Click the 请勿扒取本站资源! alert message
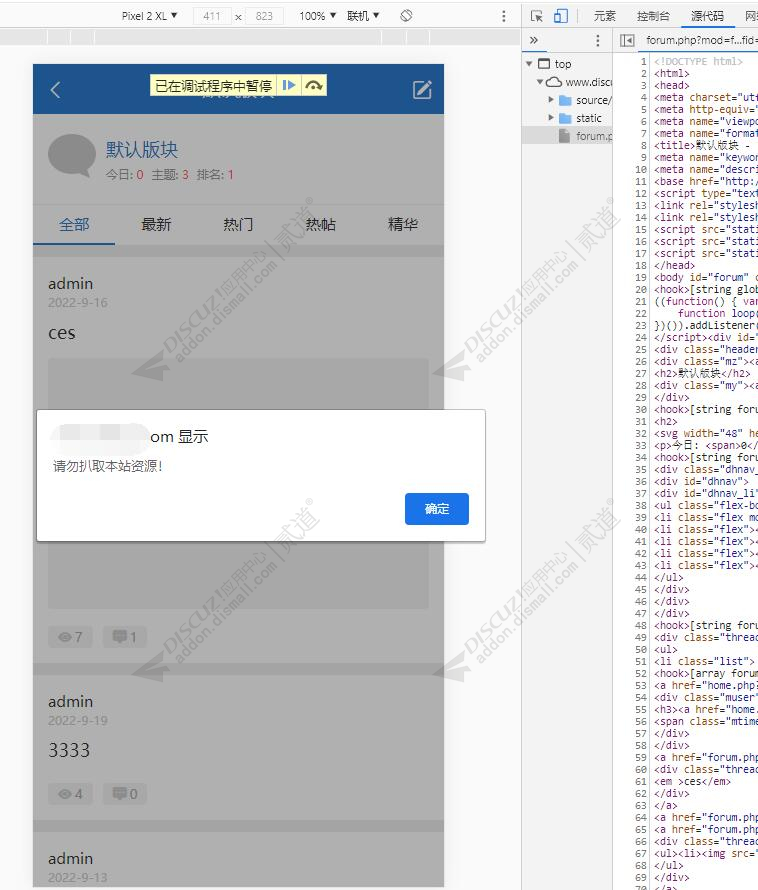Image resolution: width=758 pixels, height=890 pixels. pos(108,467)
